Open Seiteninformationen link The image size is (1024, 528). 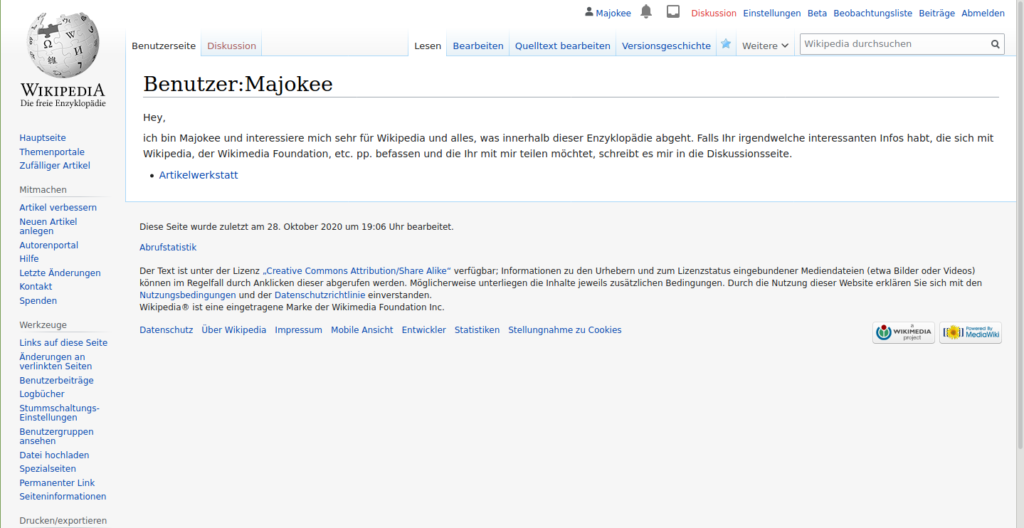[63, 496]
